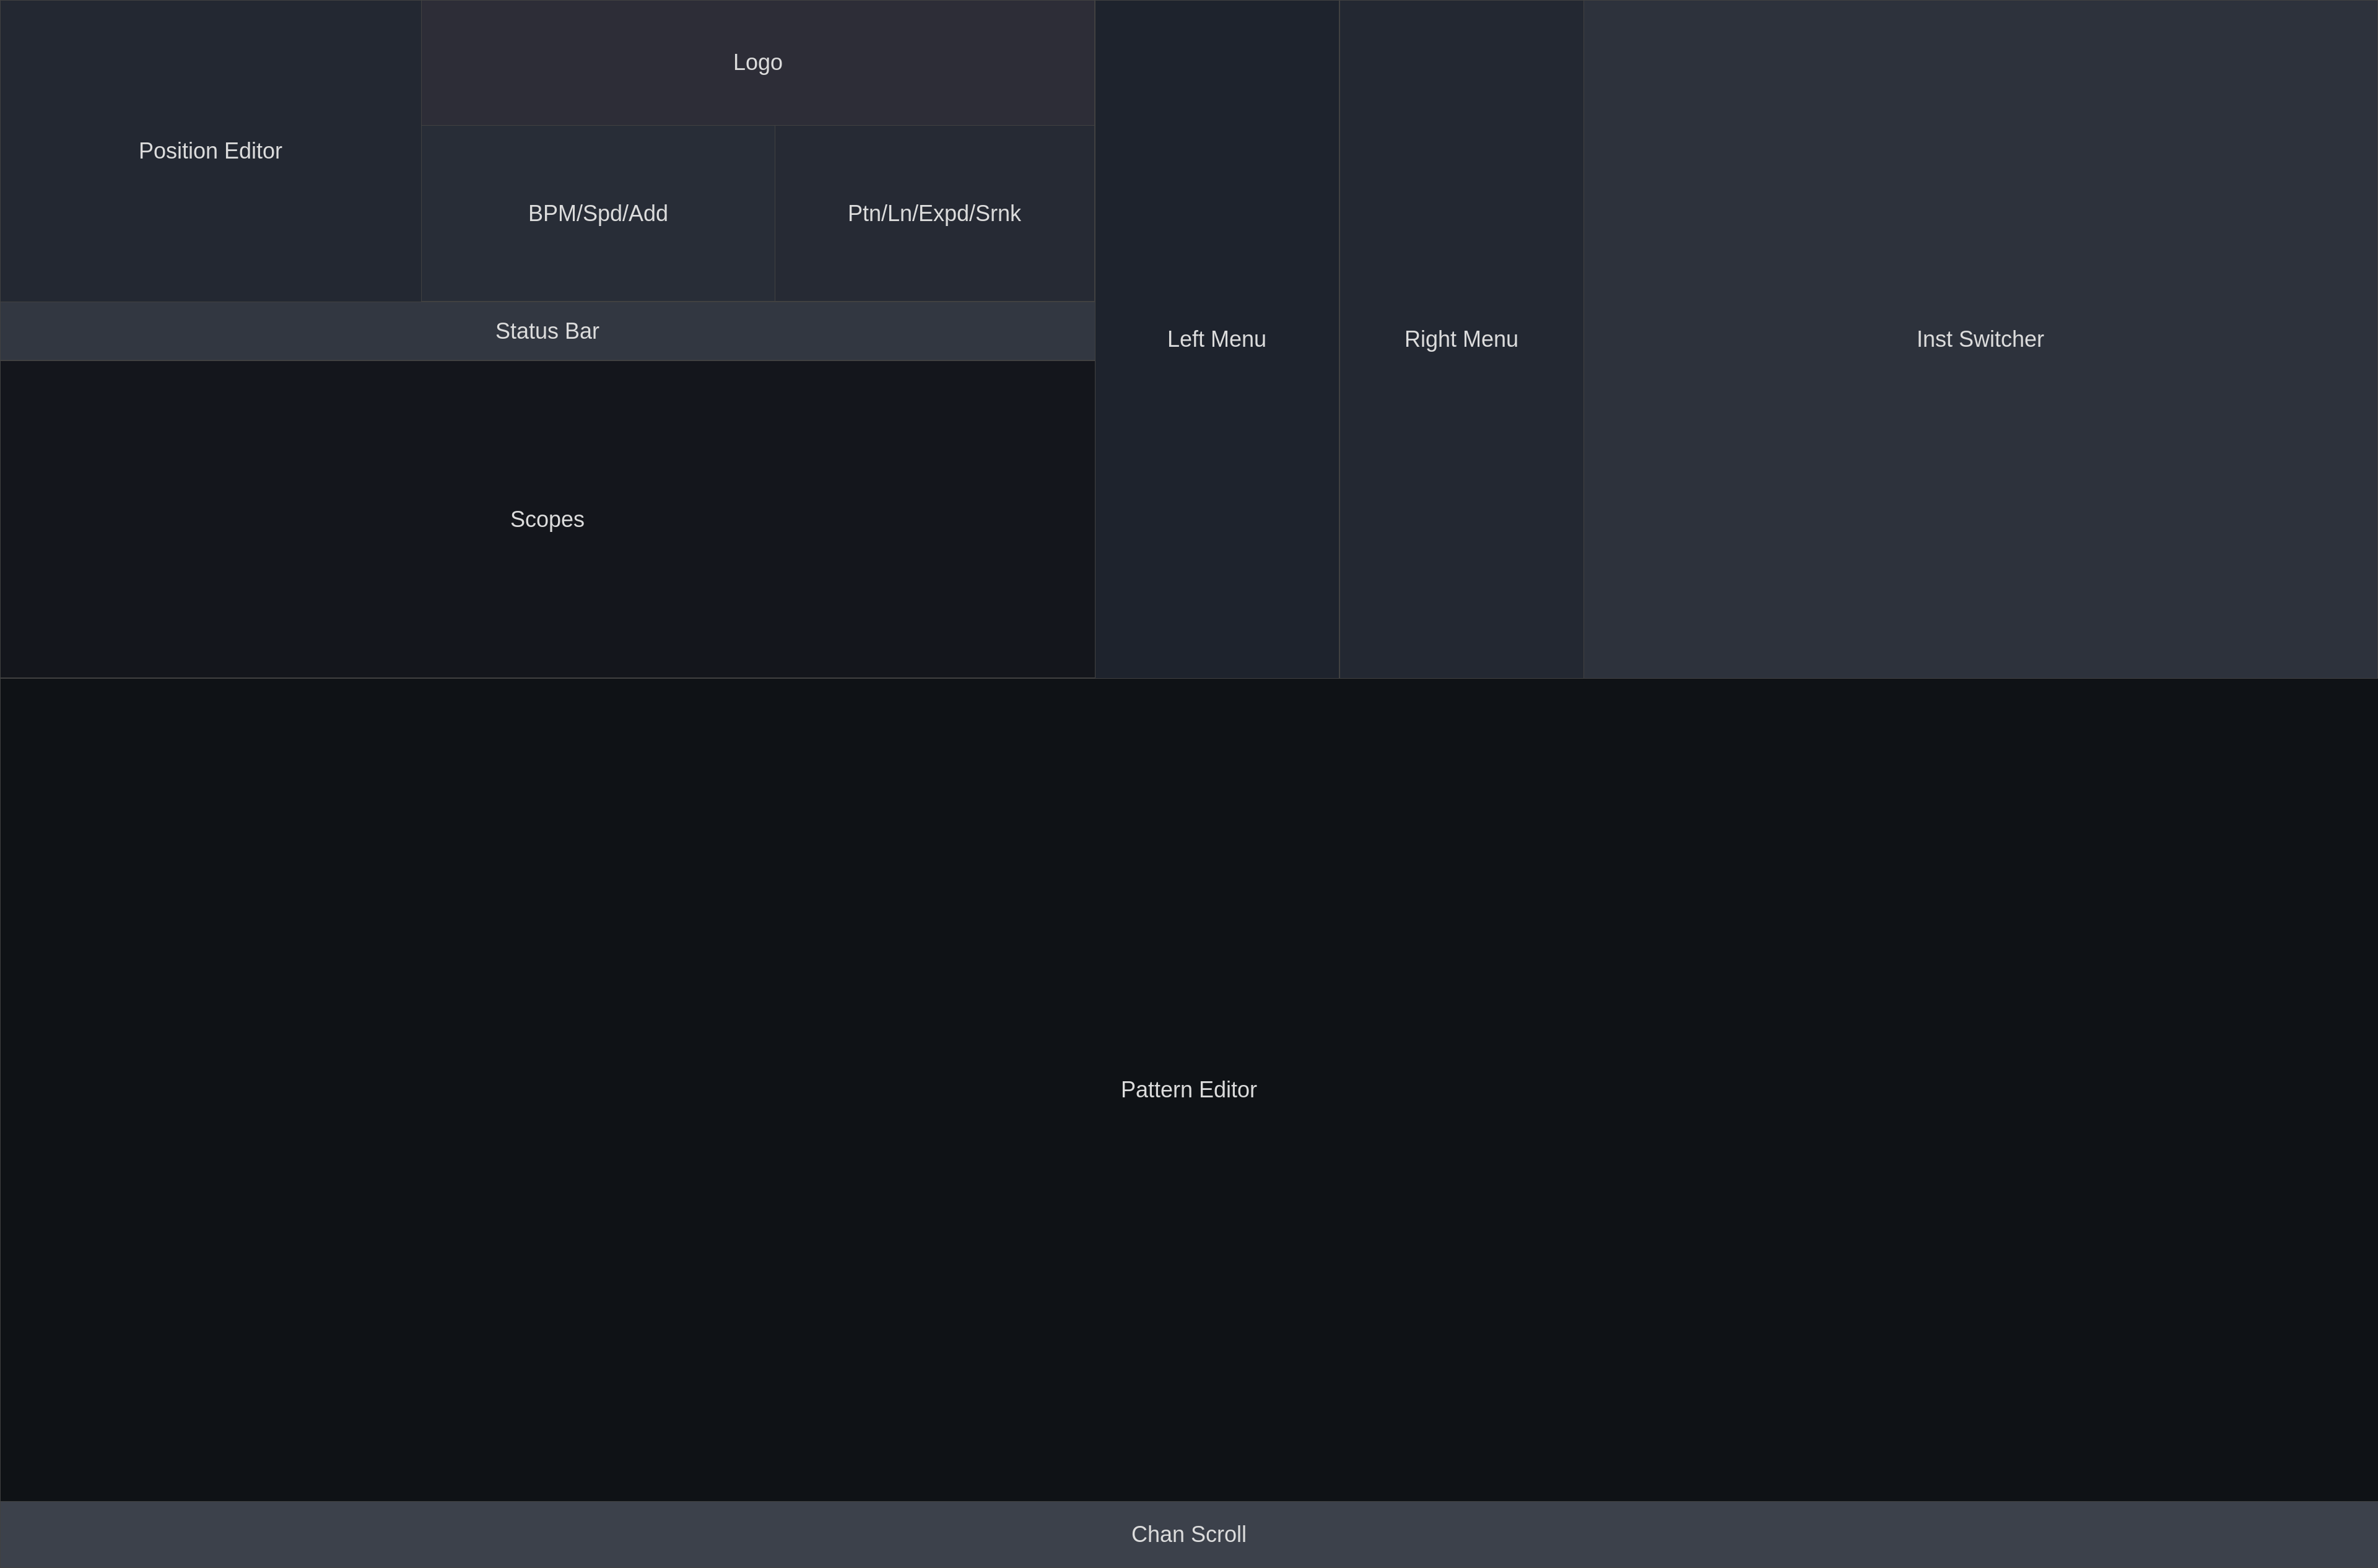Open the Left Menu column

1216,339
